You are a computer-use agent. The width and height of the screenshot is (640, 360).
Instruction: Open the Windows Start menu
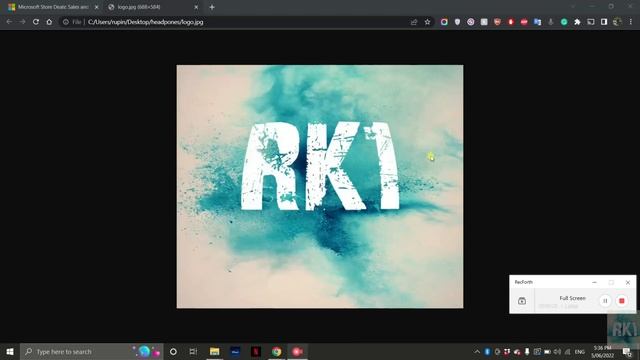click(10, 351)
